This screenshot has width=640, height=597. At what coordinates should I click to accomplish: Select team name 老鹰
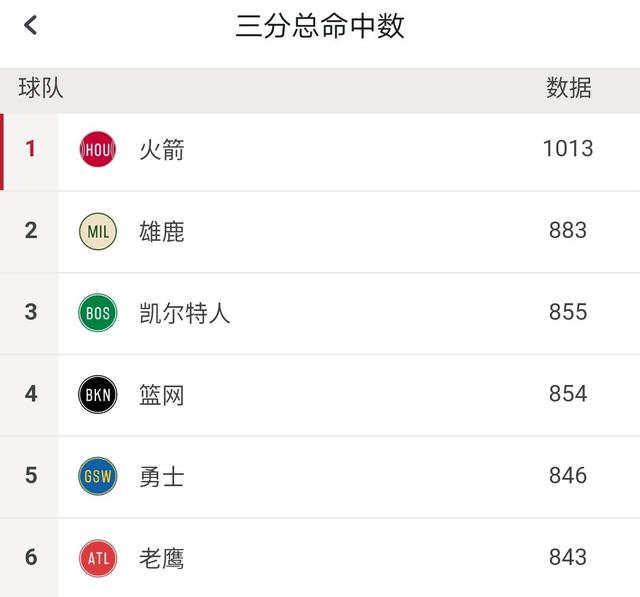pos(162,559)
